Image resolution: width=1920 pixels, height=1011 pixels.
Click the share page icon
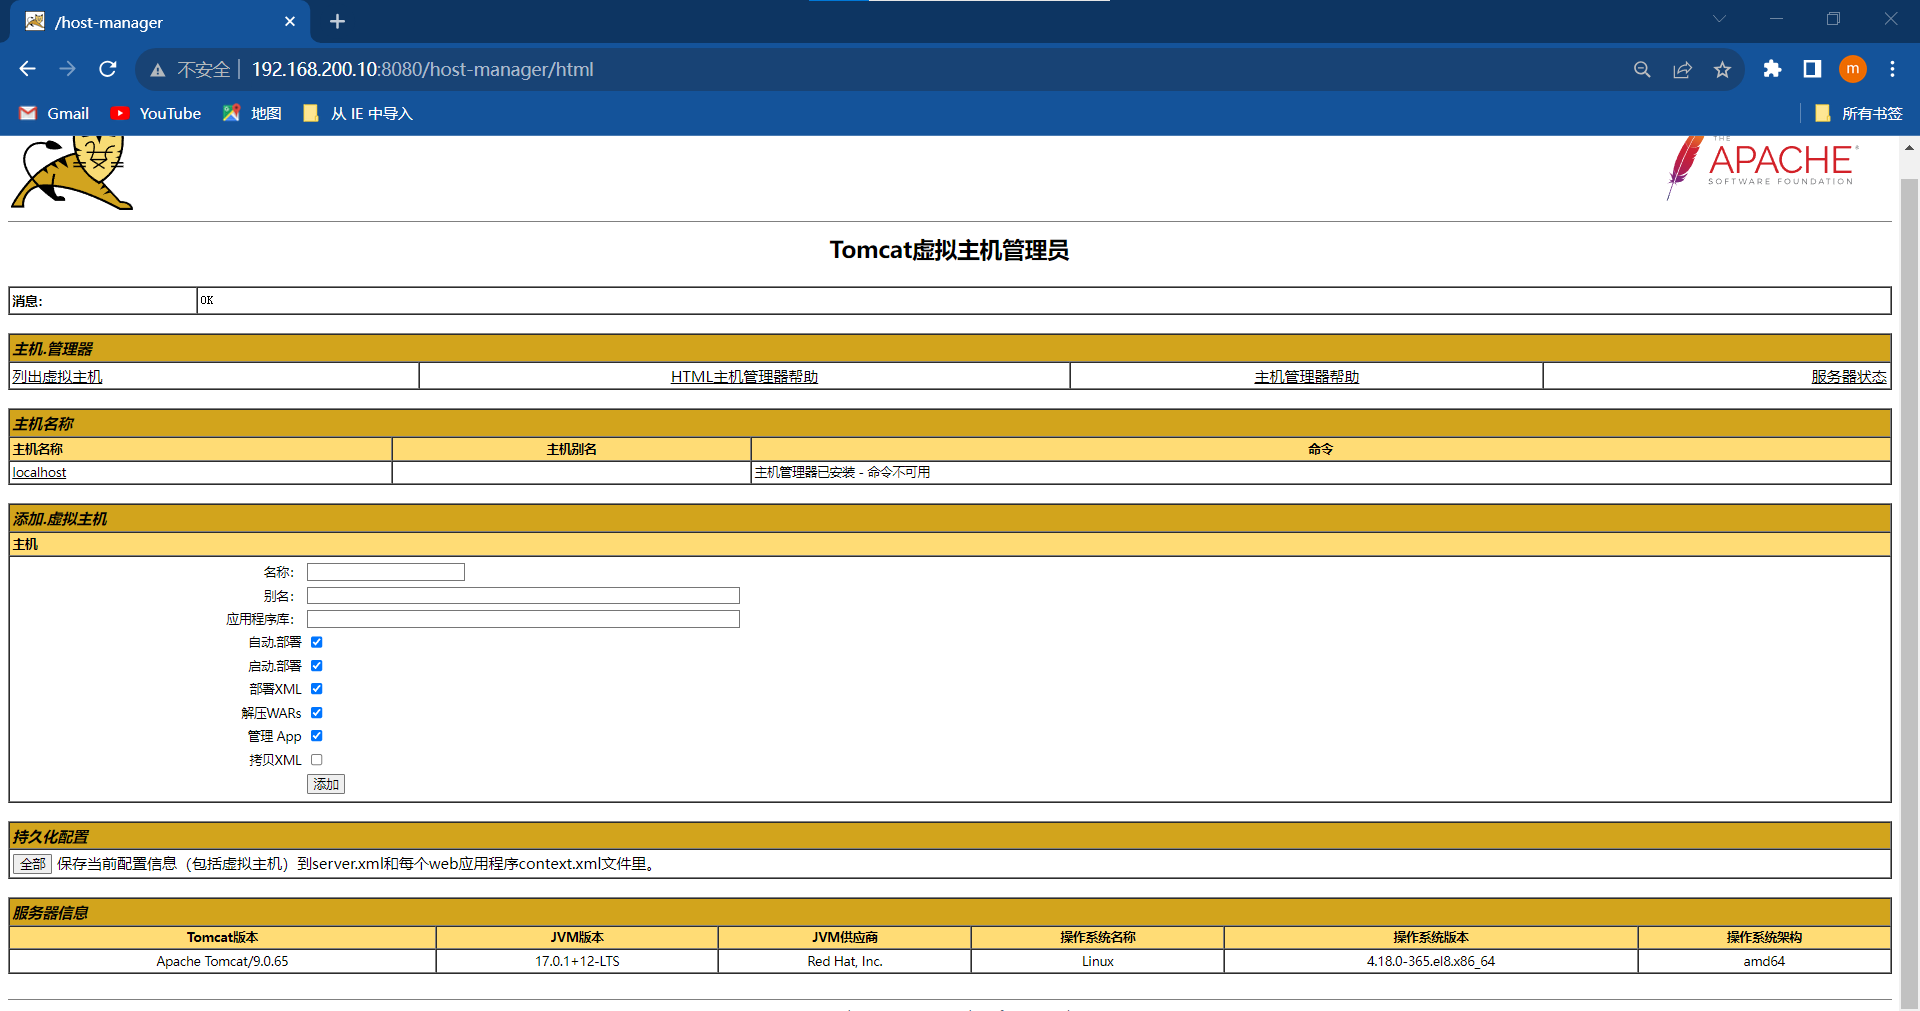(x=1682, y=69)
